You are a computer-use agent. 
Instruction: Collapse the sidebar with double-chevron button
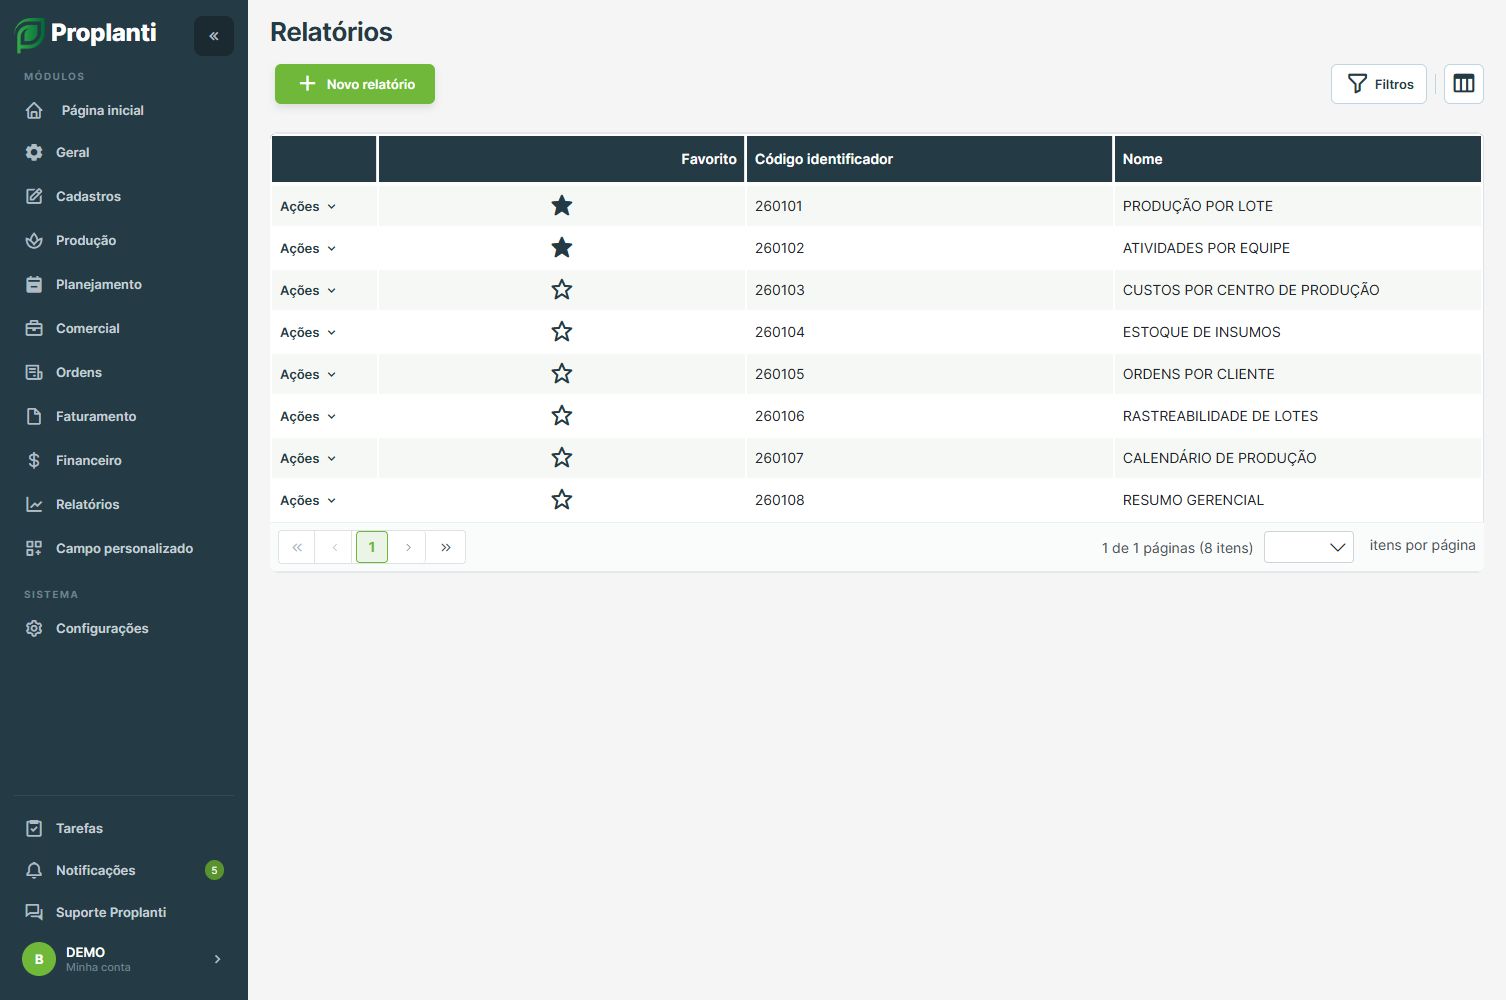coord(214,36)
